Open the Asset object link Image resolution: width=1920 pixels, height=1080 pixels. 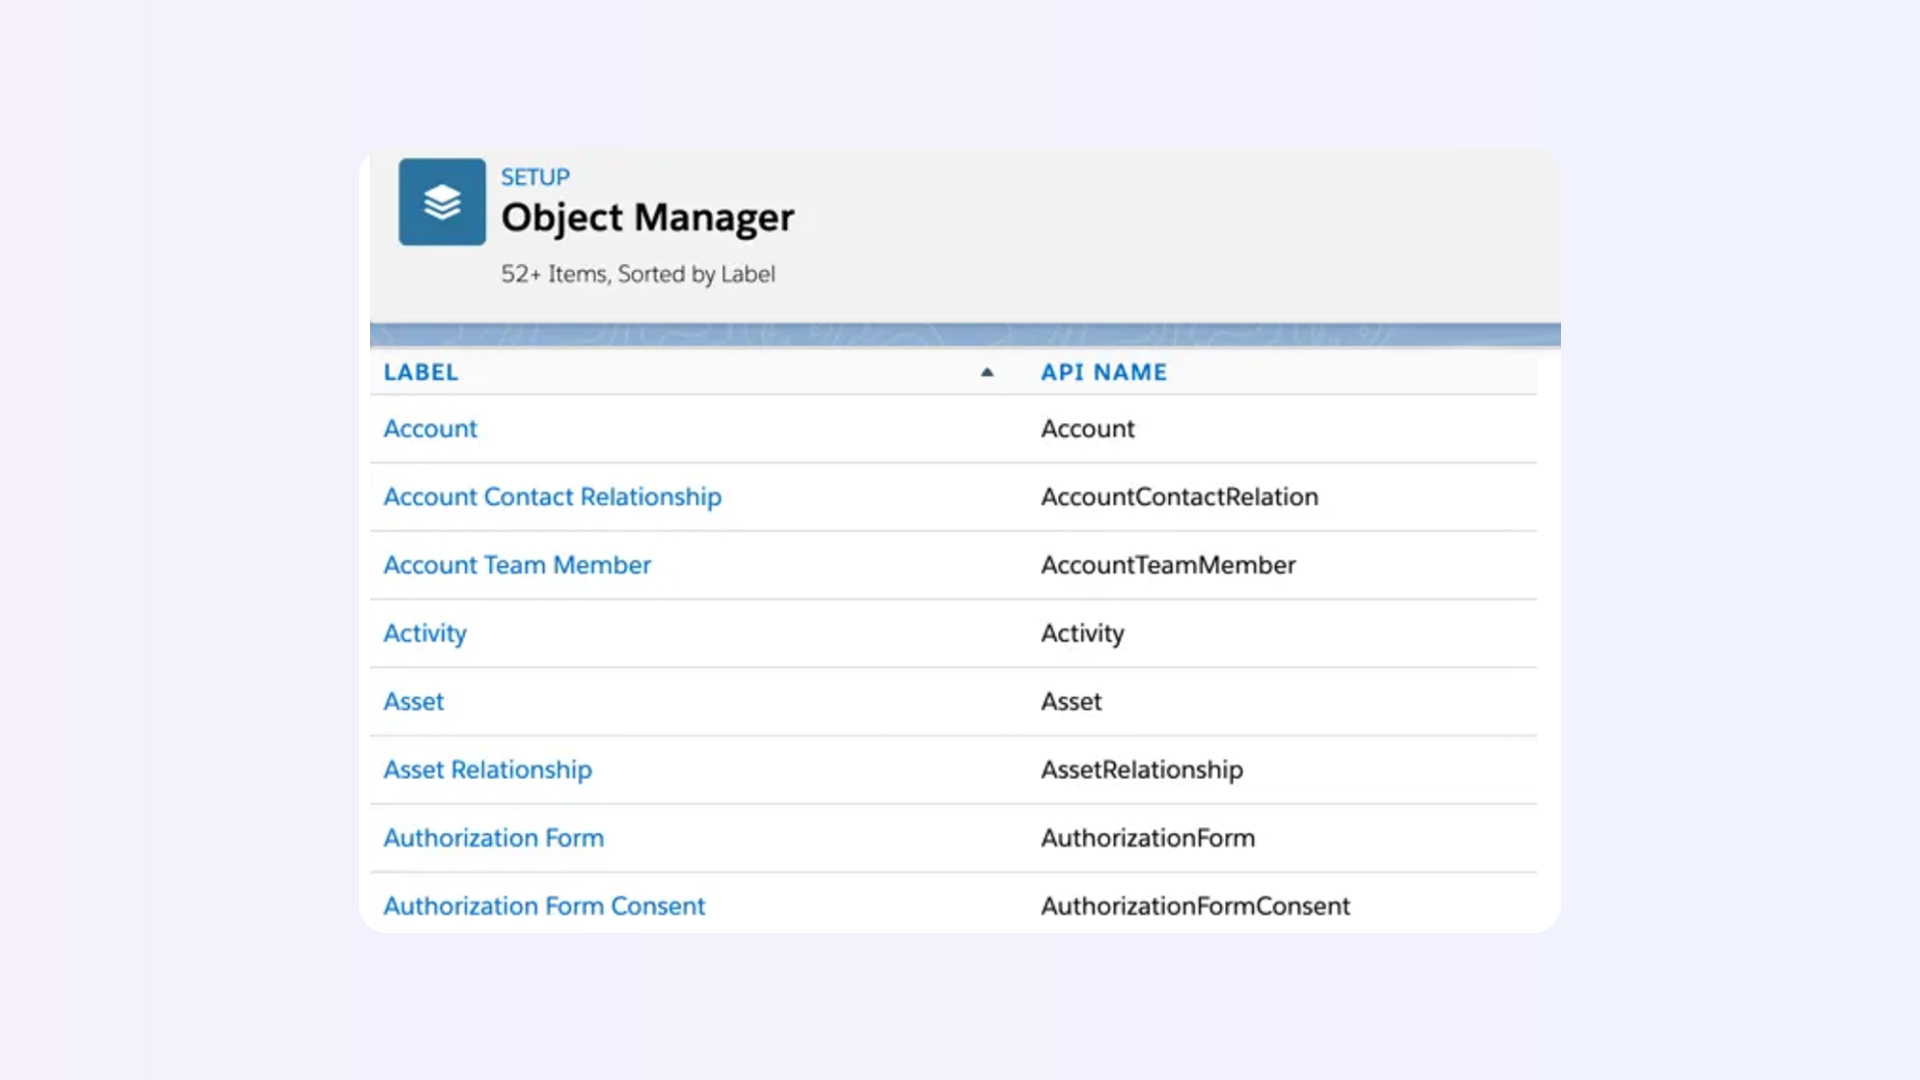coord(414,702)
